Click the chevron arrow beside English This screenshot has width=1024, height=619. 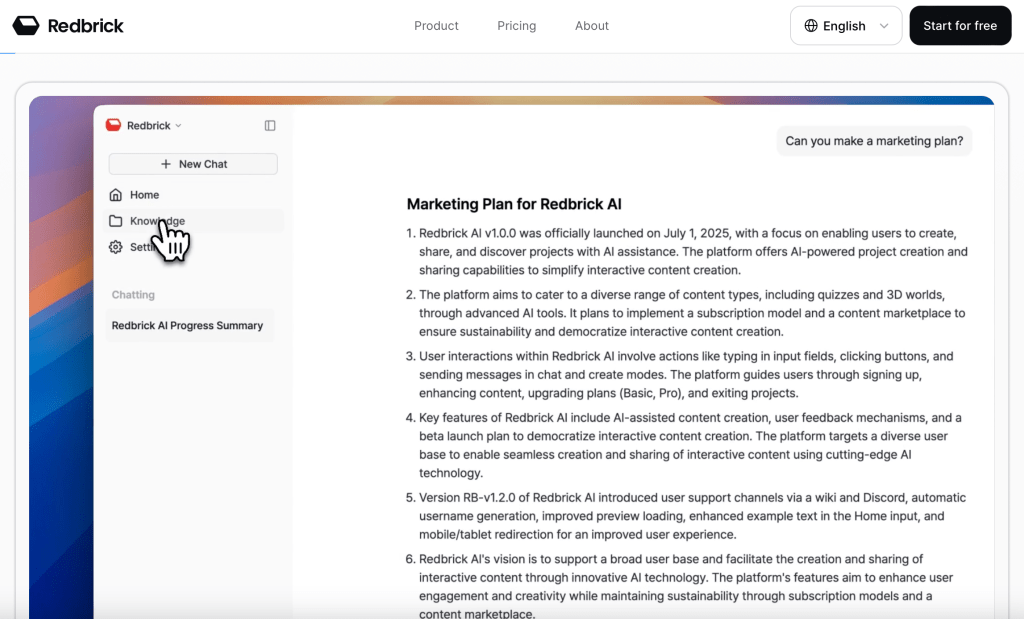pyautogui.click(x=884, y=26)
